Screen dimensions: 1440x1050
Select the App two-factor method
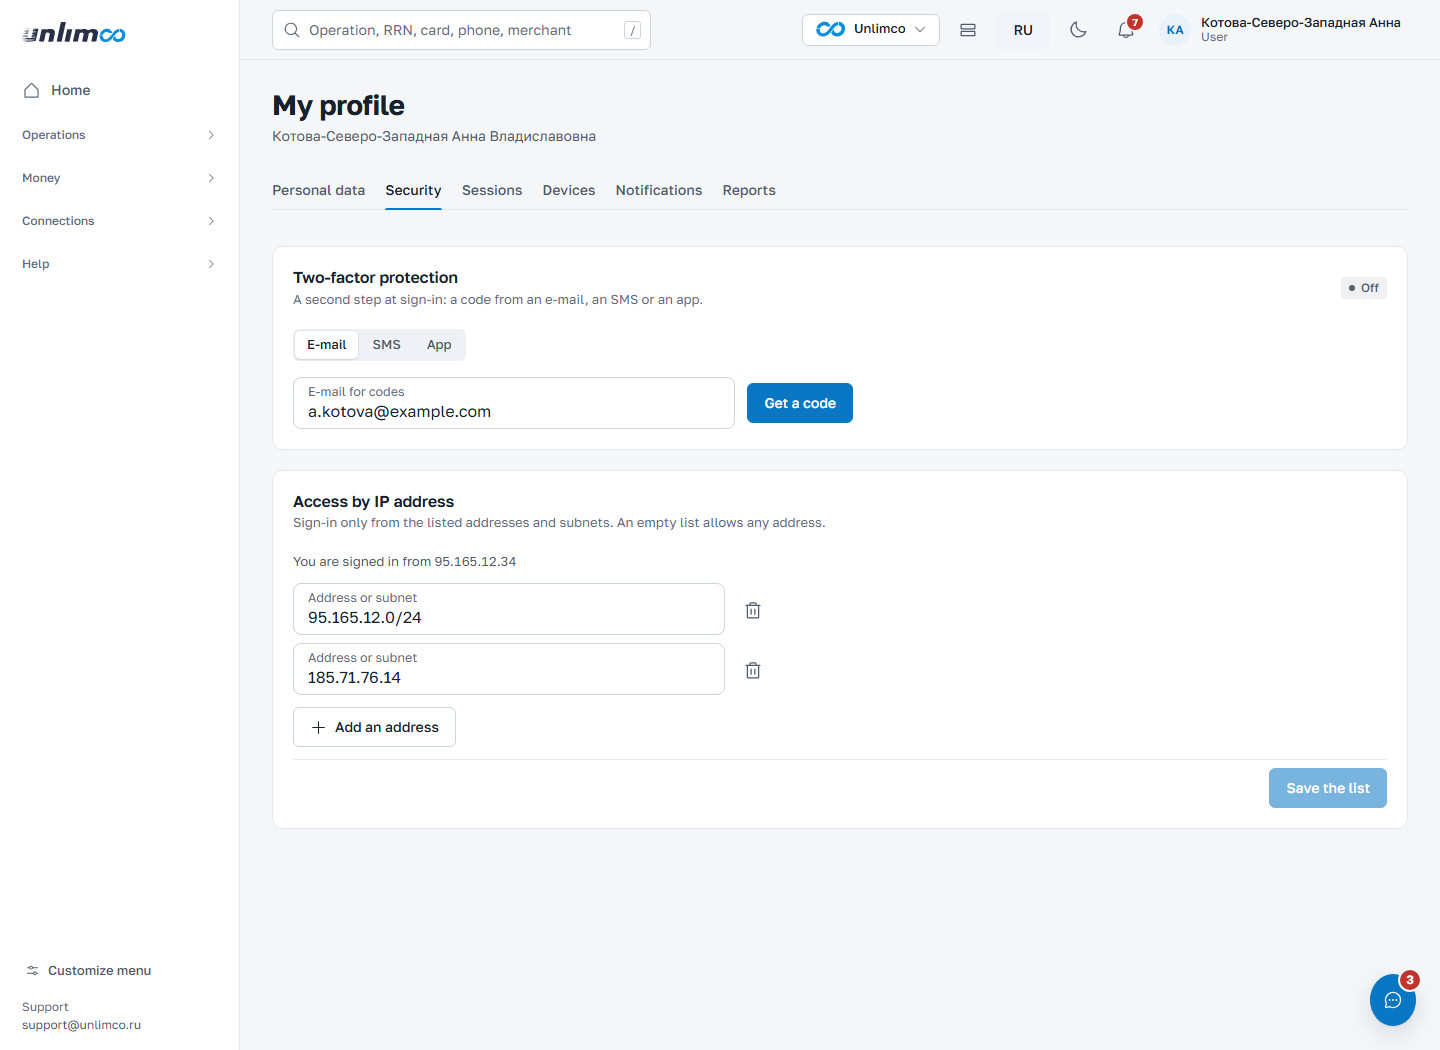tap(439, 345)
